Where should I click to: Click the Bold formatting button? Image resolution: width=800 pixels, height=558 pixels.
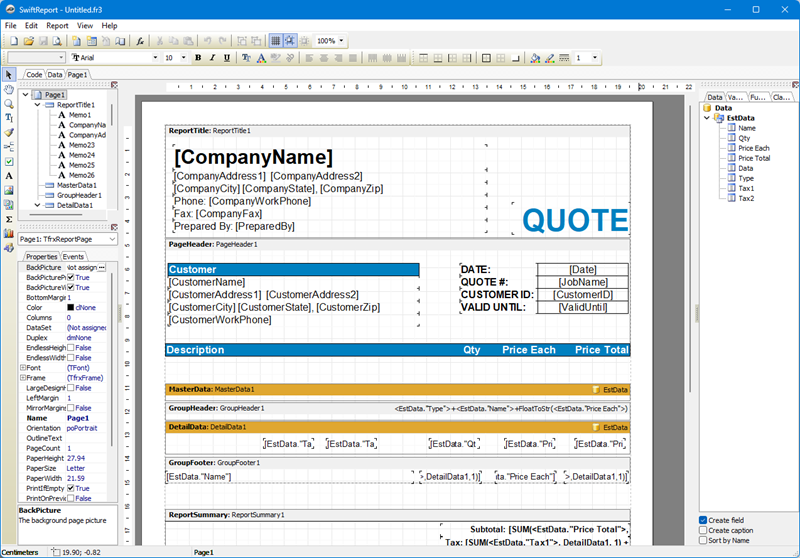click(198, 58)
